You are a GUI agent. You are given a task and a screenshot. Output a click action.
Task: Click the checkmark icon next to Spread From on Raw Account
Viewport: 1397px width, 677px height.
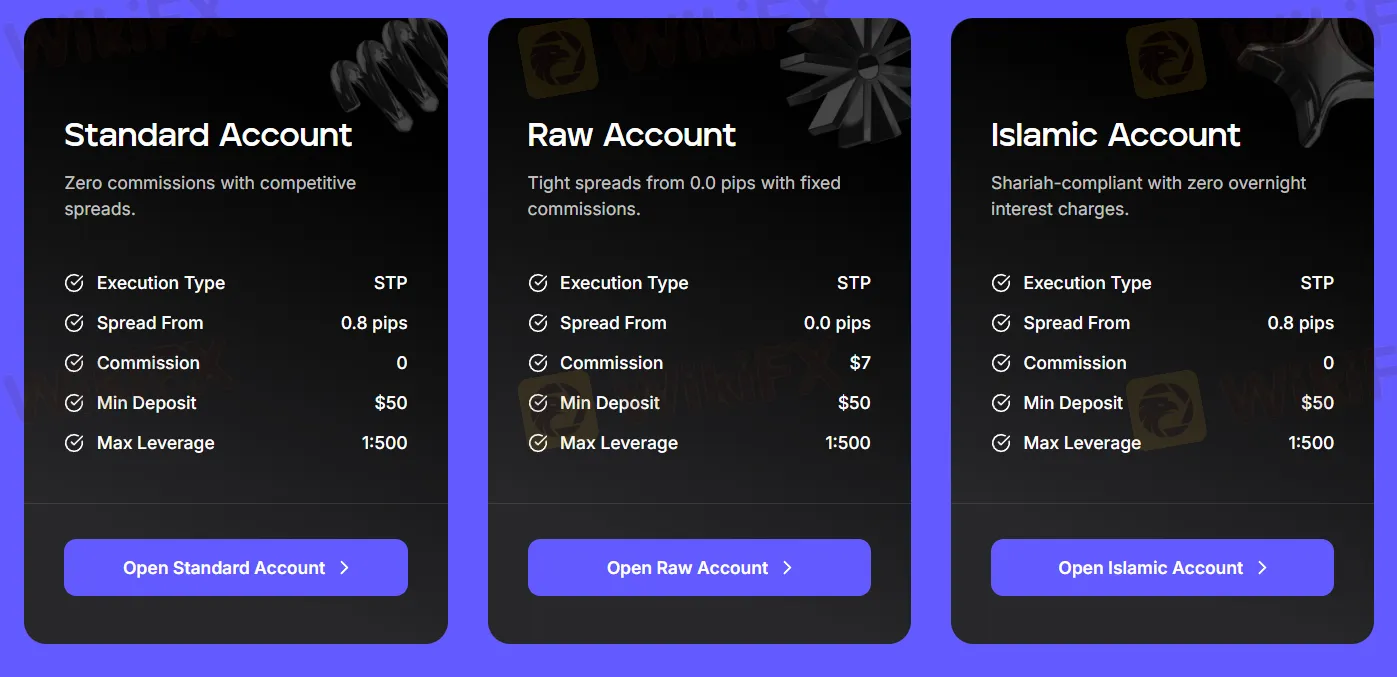(x=538, y=323)
